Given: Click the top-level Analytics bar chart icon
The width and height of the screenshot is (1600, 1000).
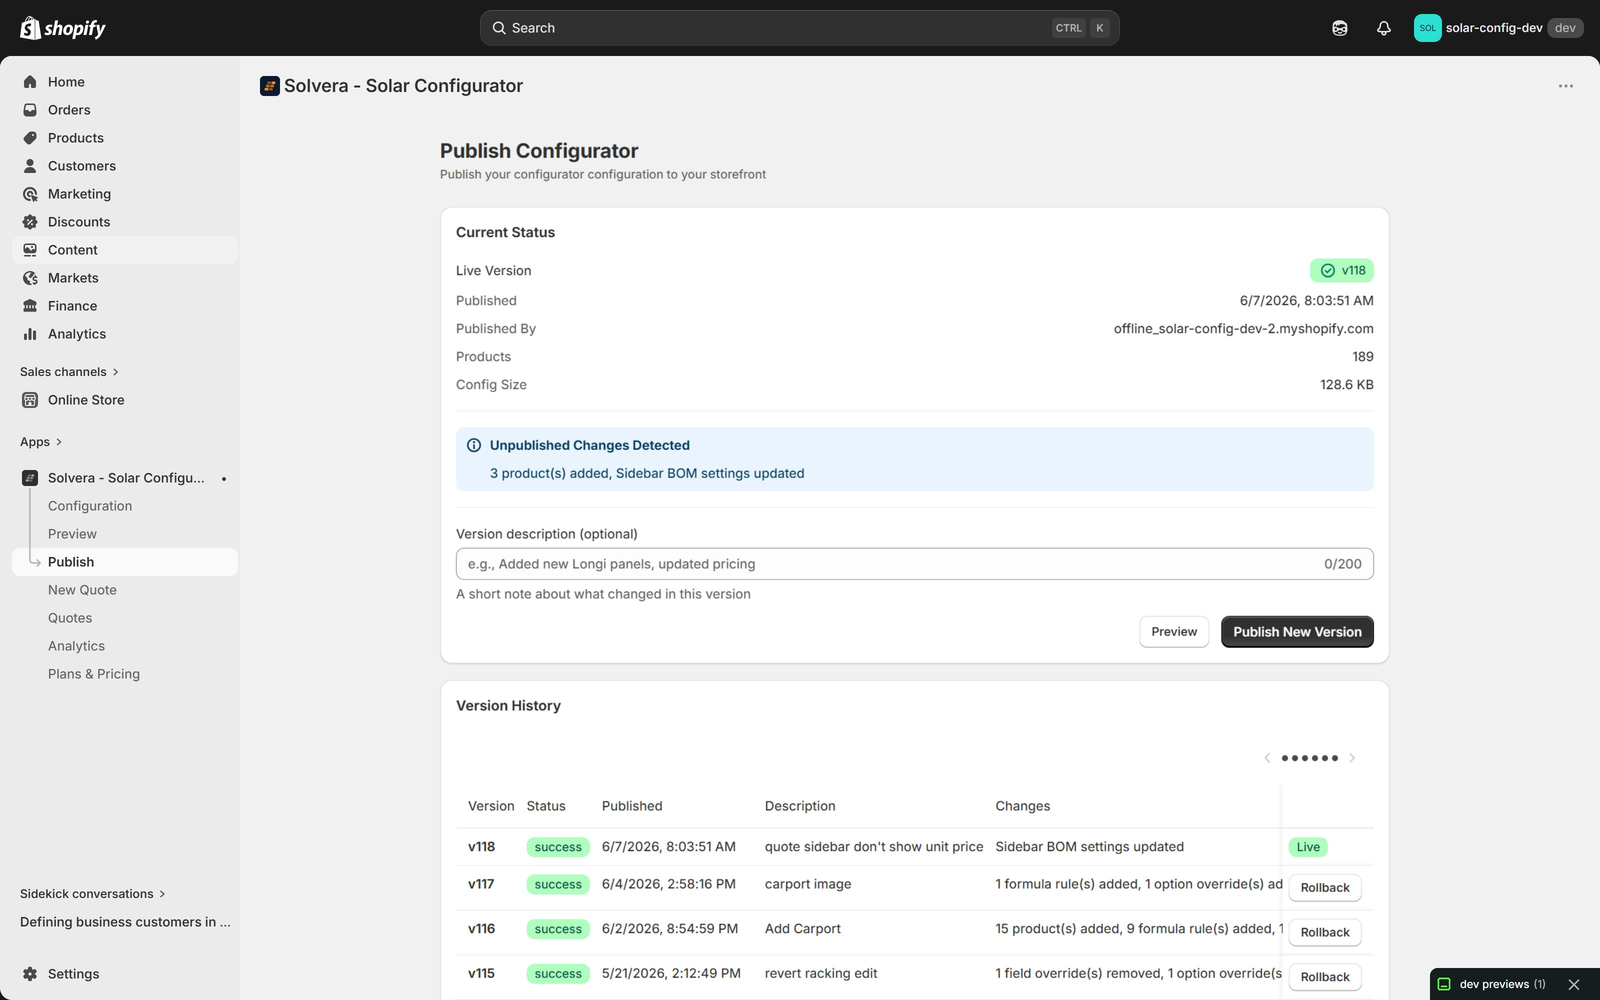Looking at the screenshot, I should coord(30,334).
